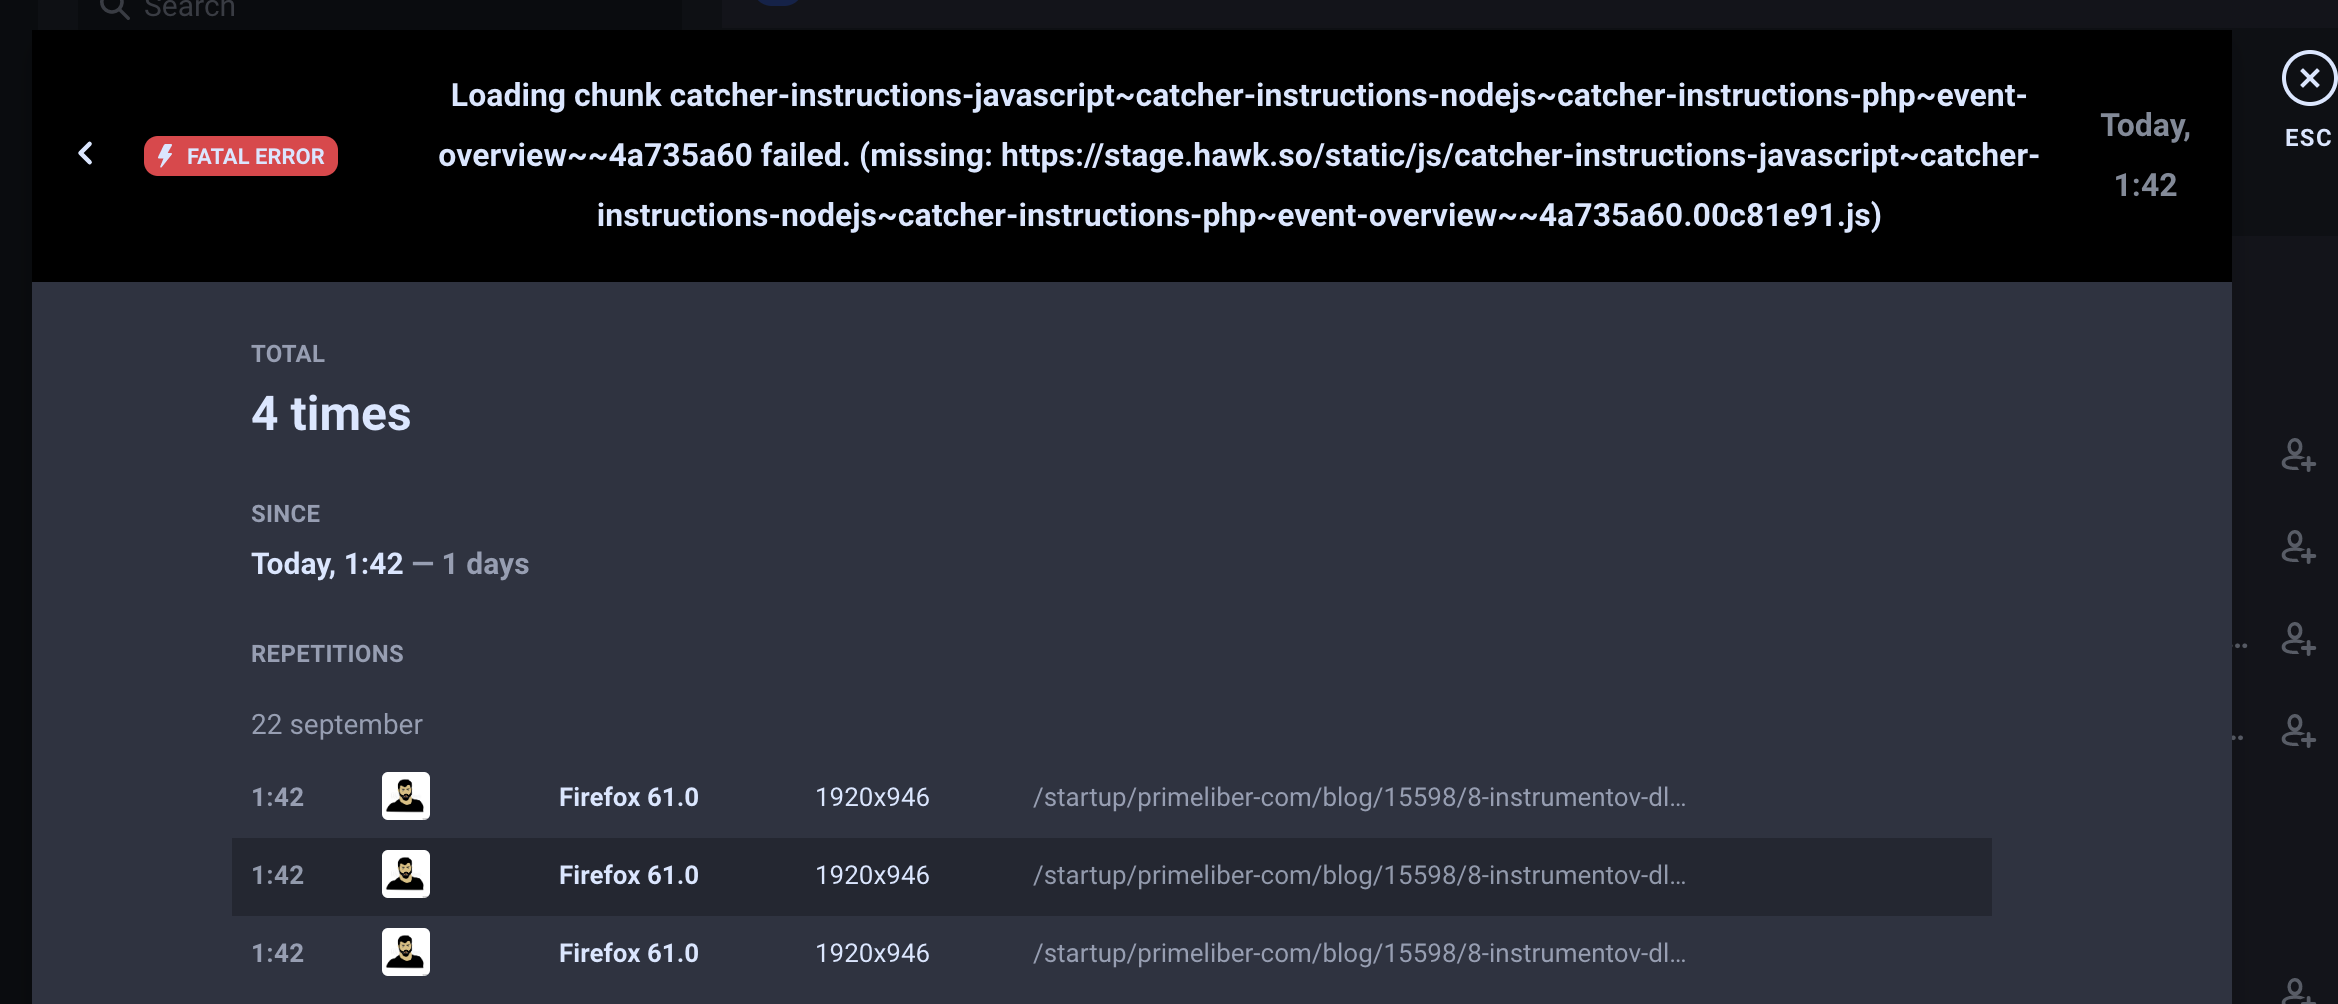The image size is (2338, 1004).
Task: Click the FATAL ERROR lightning badge
Action: (x=241, y=156)
